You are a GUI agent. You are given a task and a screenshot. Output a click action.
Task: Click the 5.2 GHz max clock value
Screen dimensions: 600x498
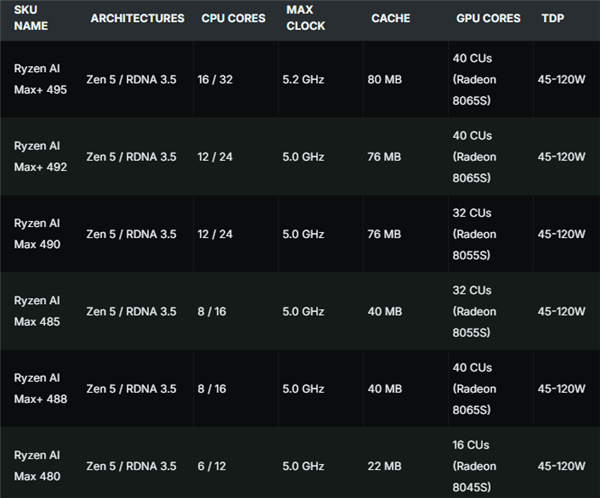[303, 80]
